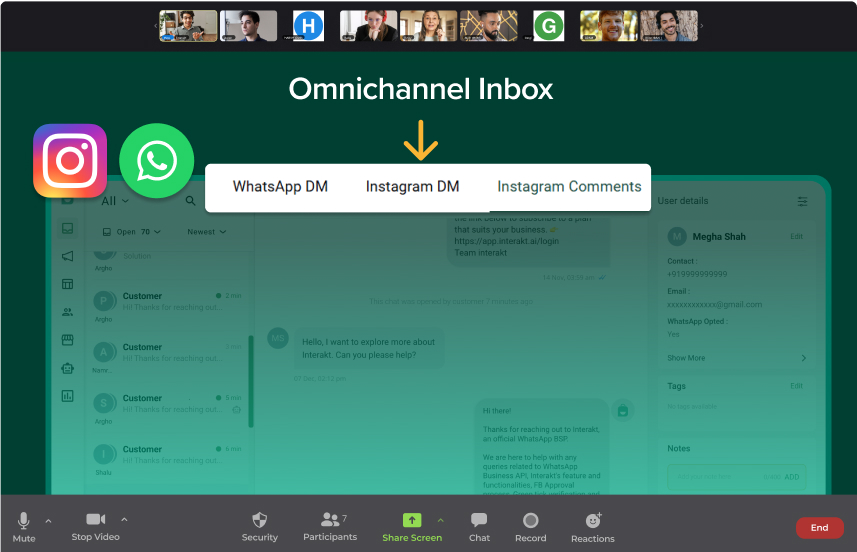This screenshot has height=552, width=857.
Task: Show previous participants with left arrow
Action: (x=156, y=26)
